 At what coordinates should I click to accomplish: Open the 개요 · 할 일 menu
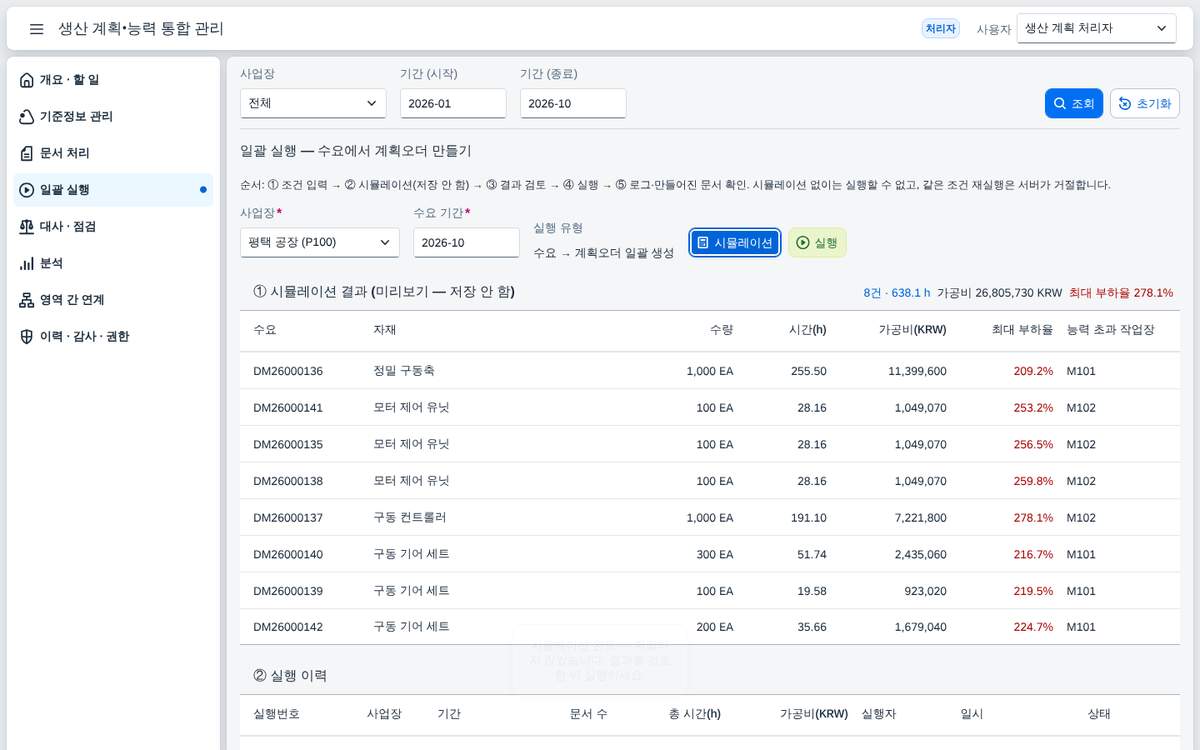point(113,80)
